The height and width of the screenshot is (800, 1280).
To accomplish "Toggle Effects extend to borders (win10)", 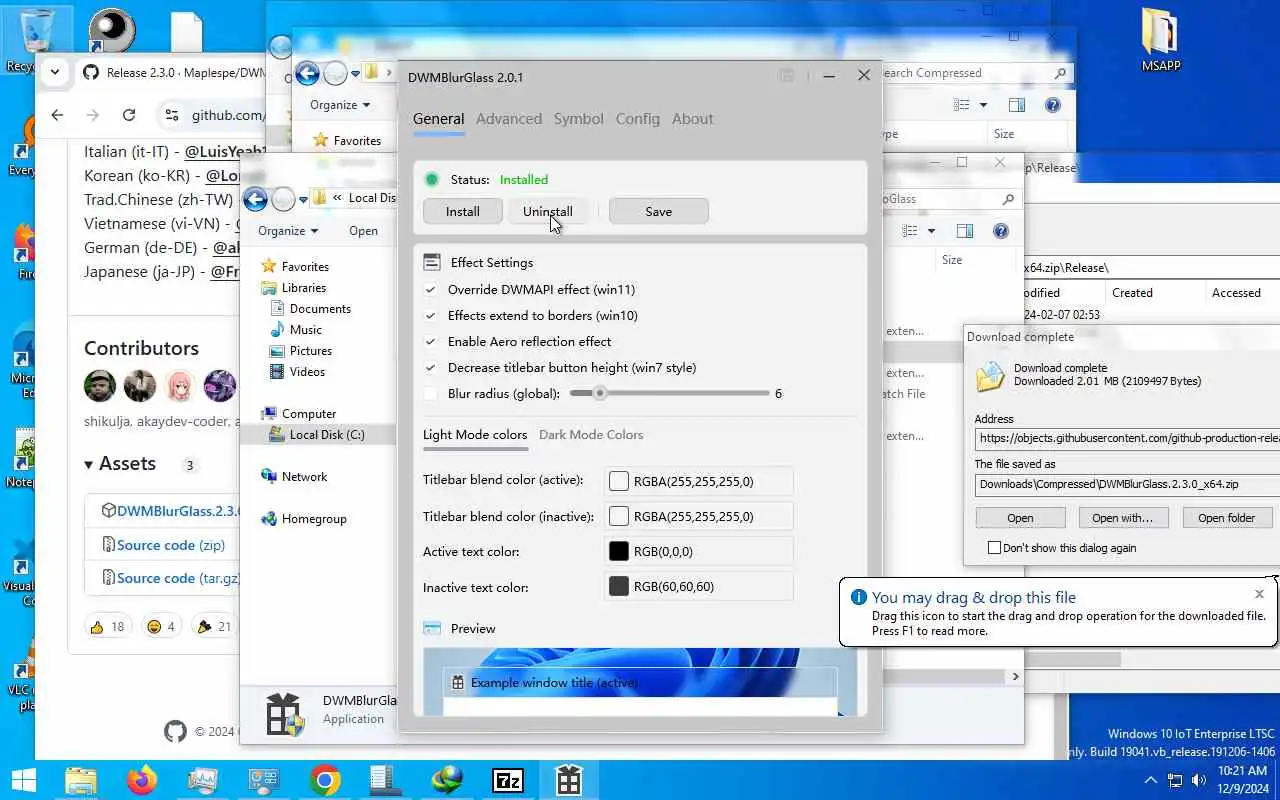I will click(430, 316).
